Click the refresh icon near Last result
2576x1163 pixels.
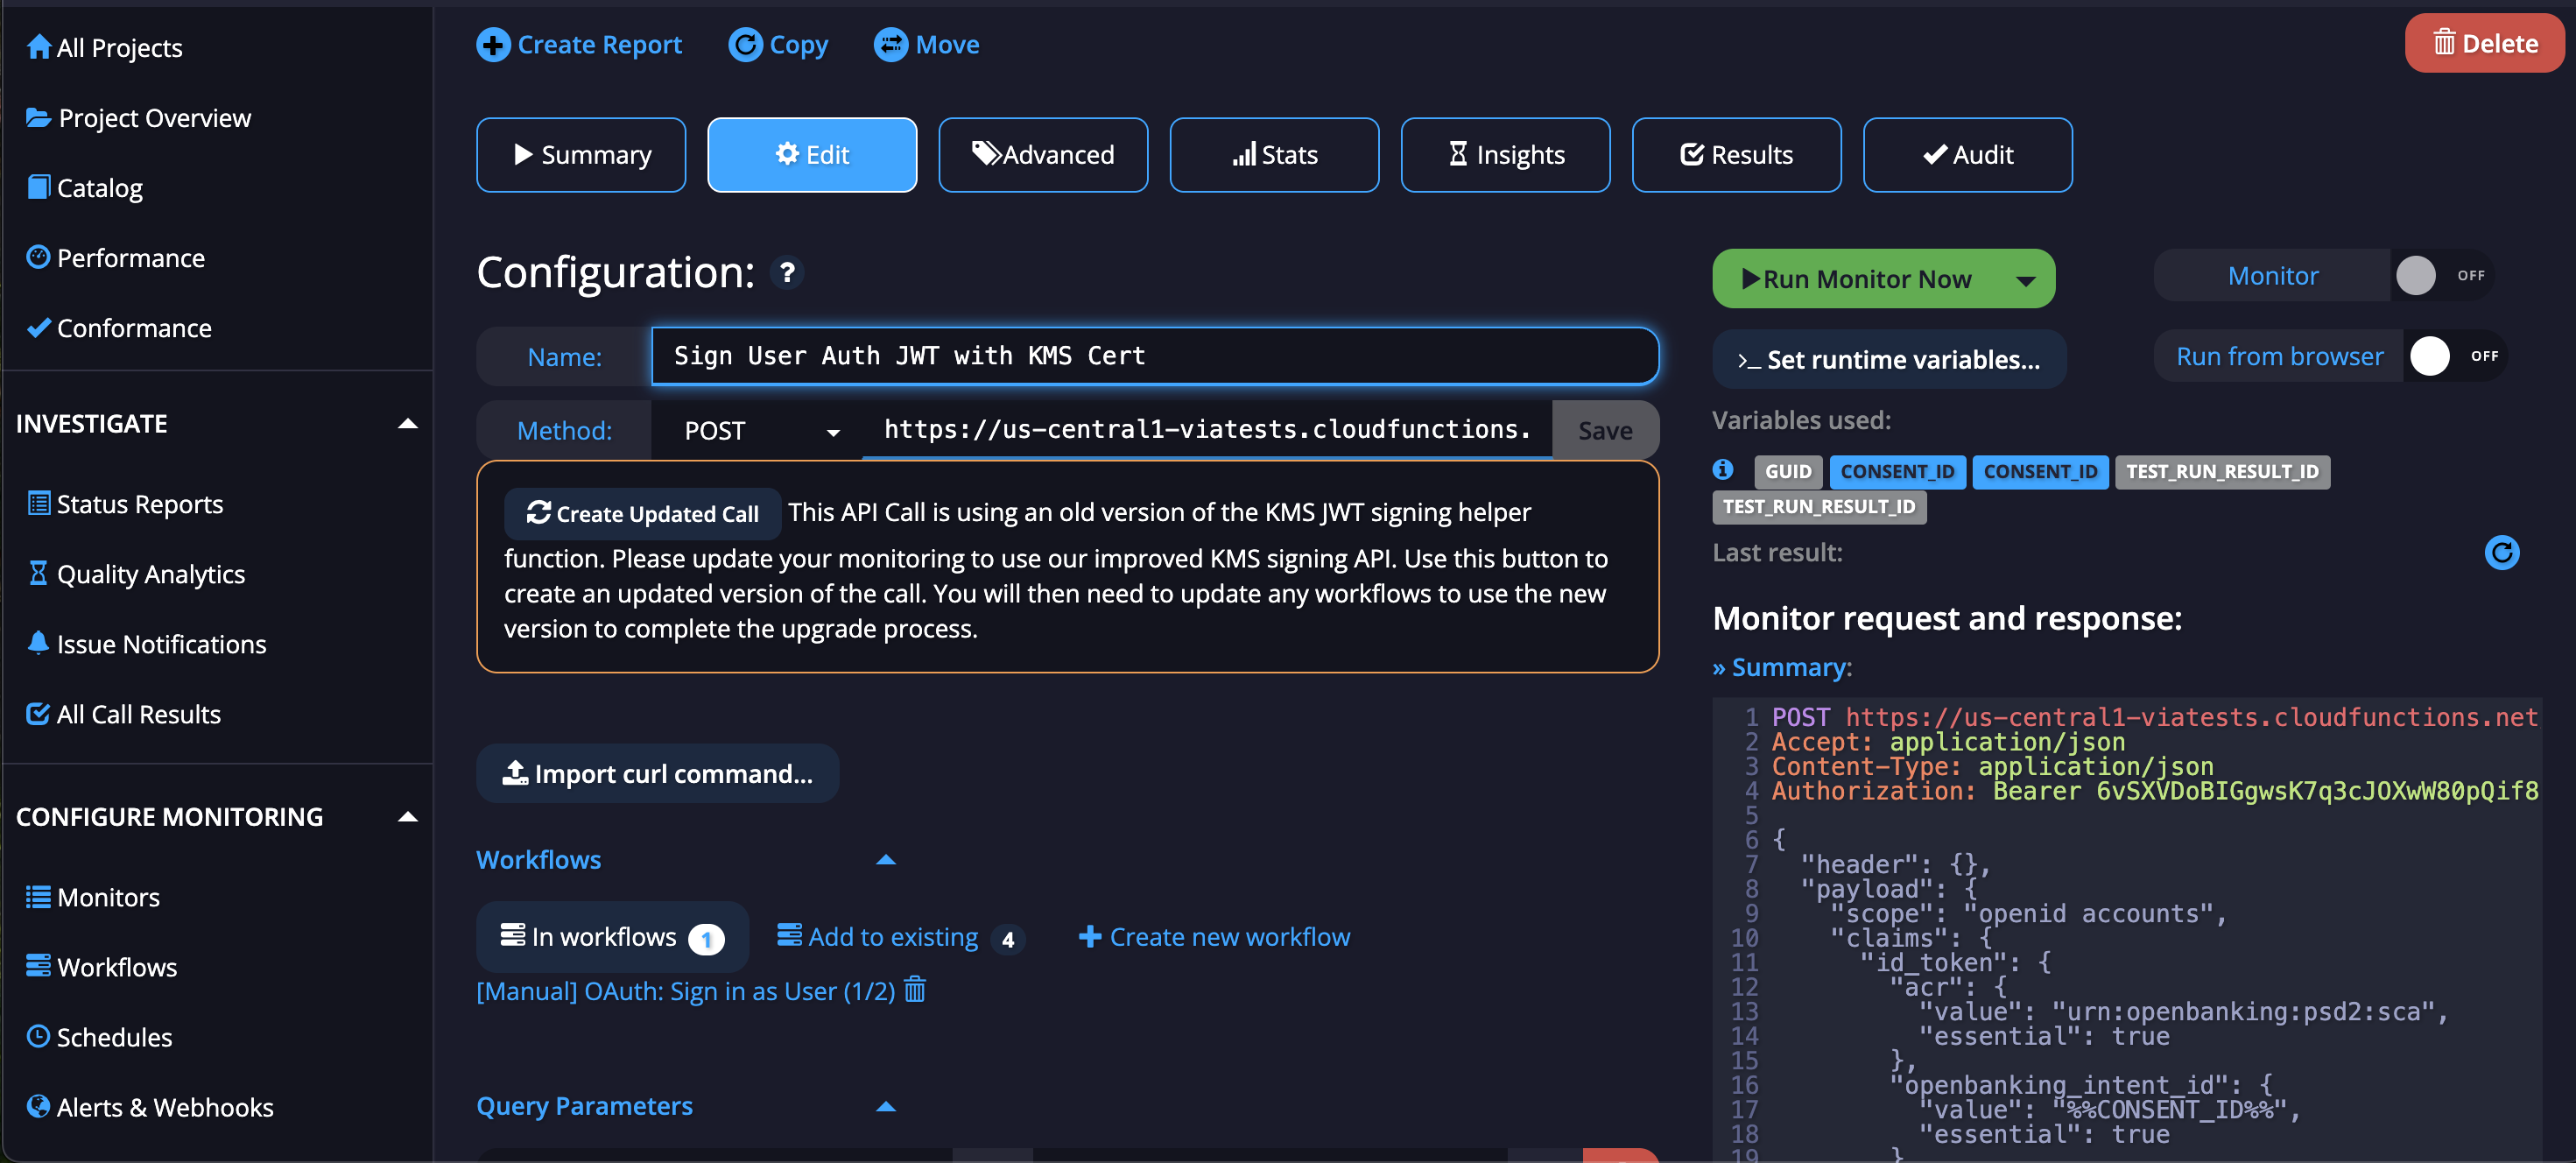coord(2501,553)
